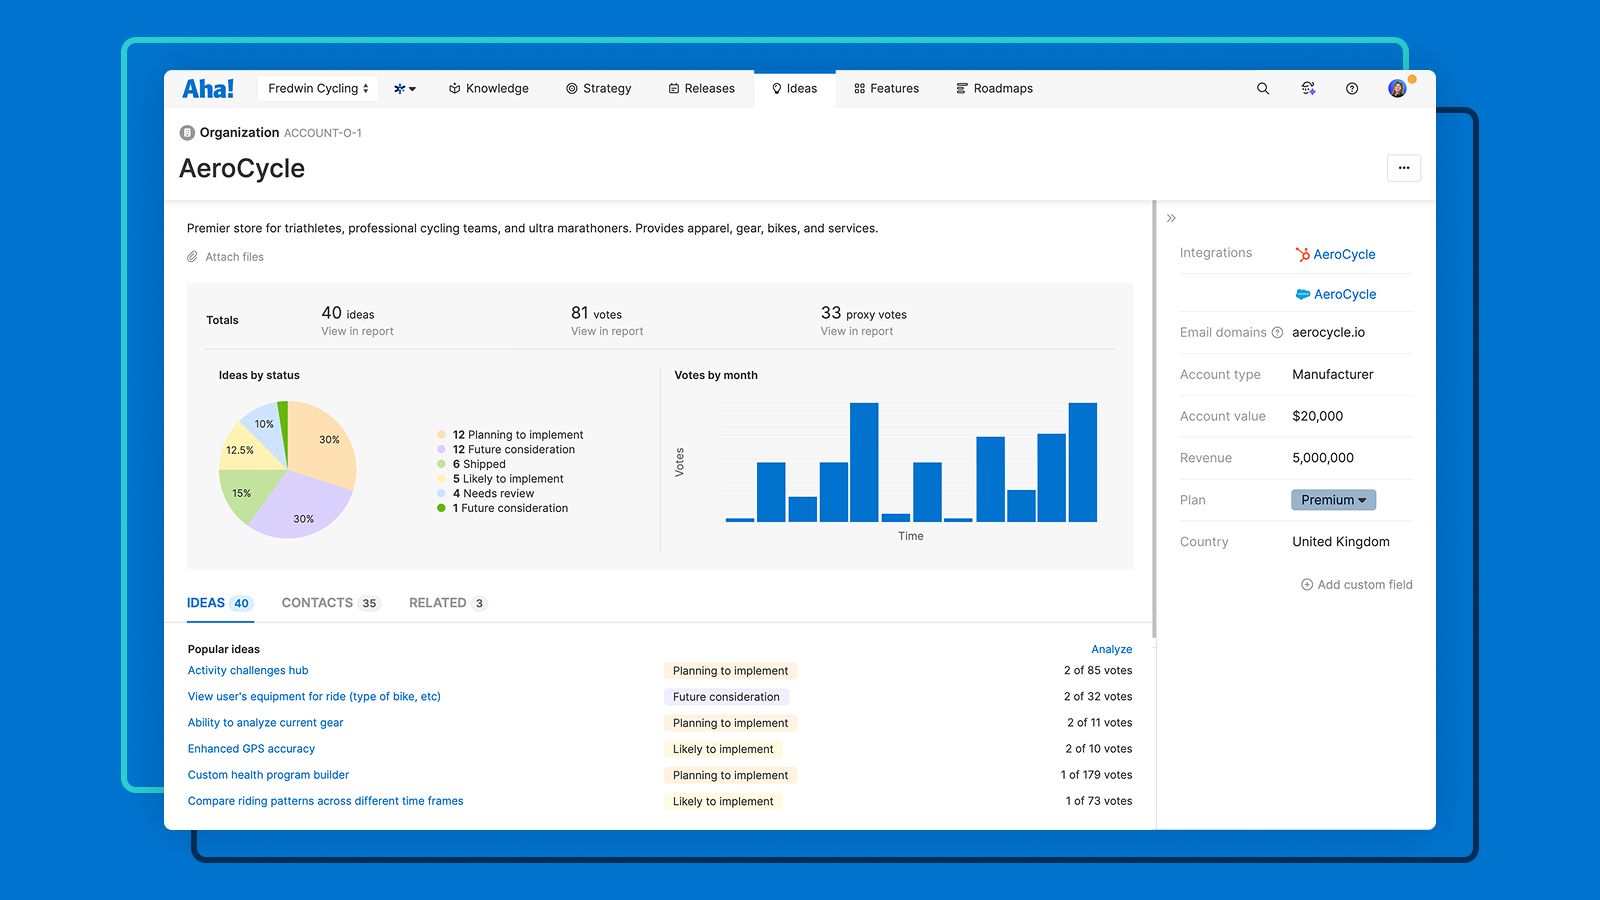Click the status badge for Activity challenges hub

tap(730, 671)
